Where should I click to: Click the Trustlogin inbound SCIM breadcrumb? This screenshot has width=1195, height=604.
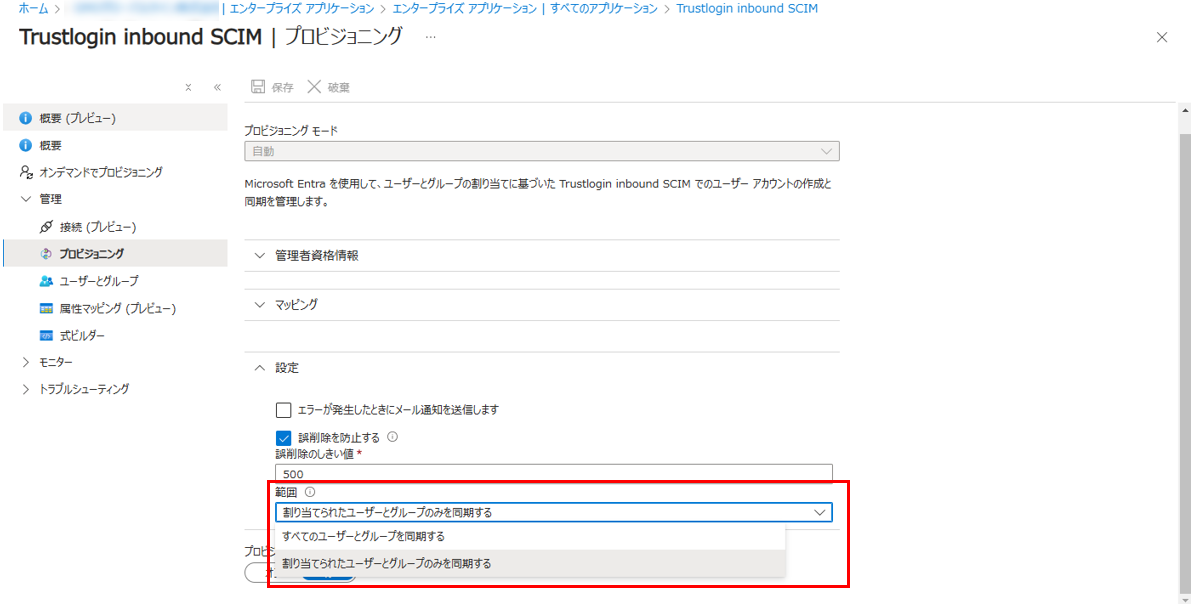(747, 8)
